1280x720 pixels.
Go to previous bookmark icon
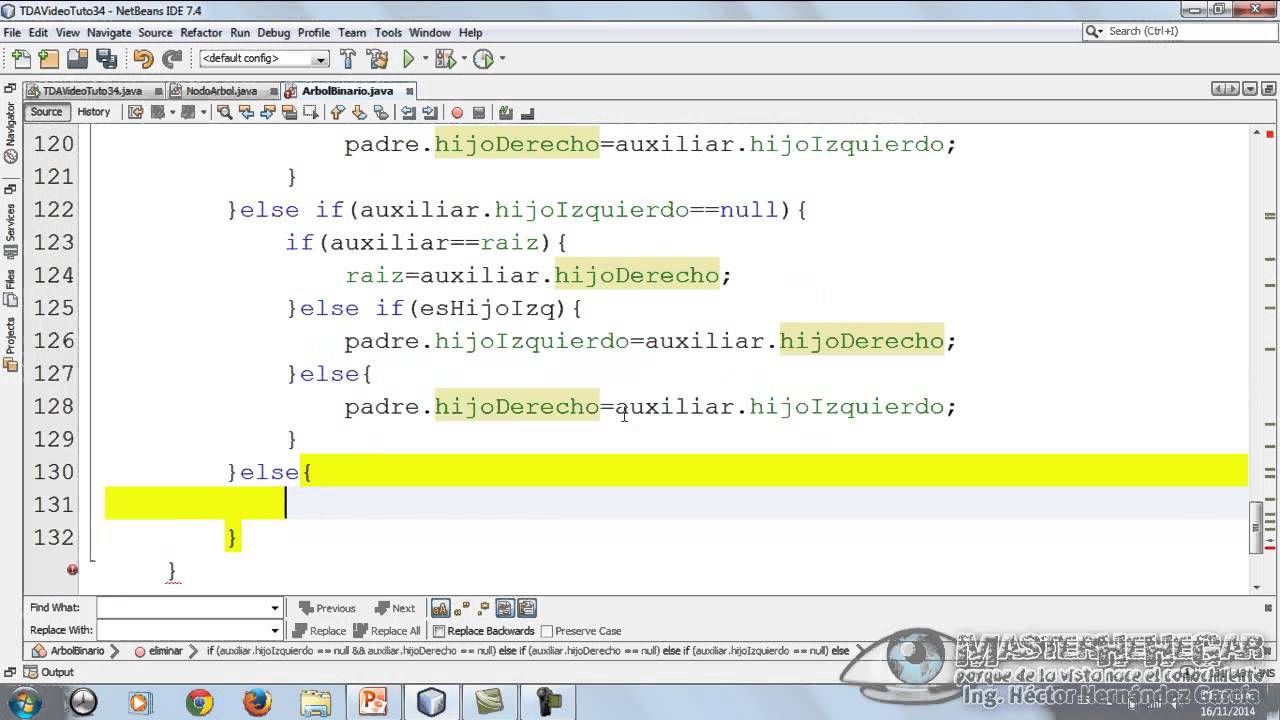coord(337,112)
